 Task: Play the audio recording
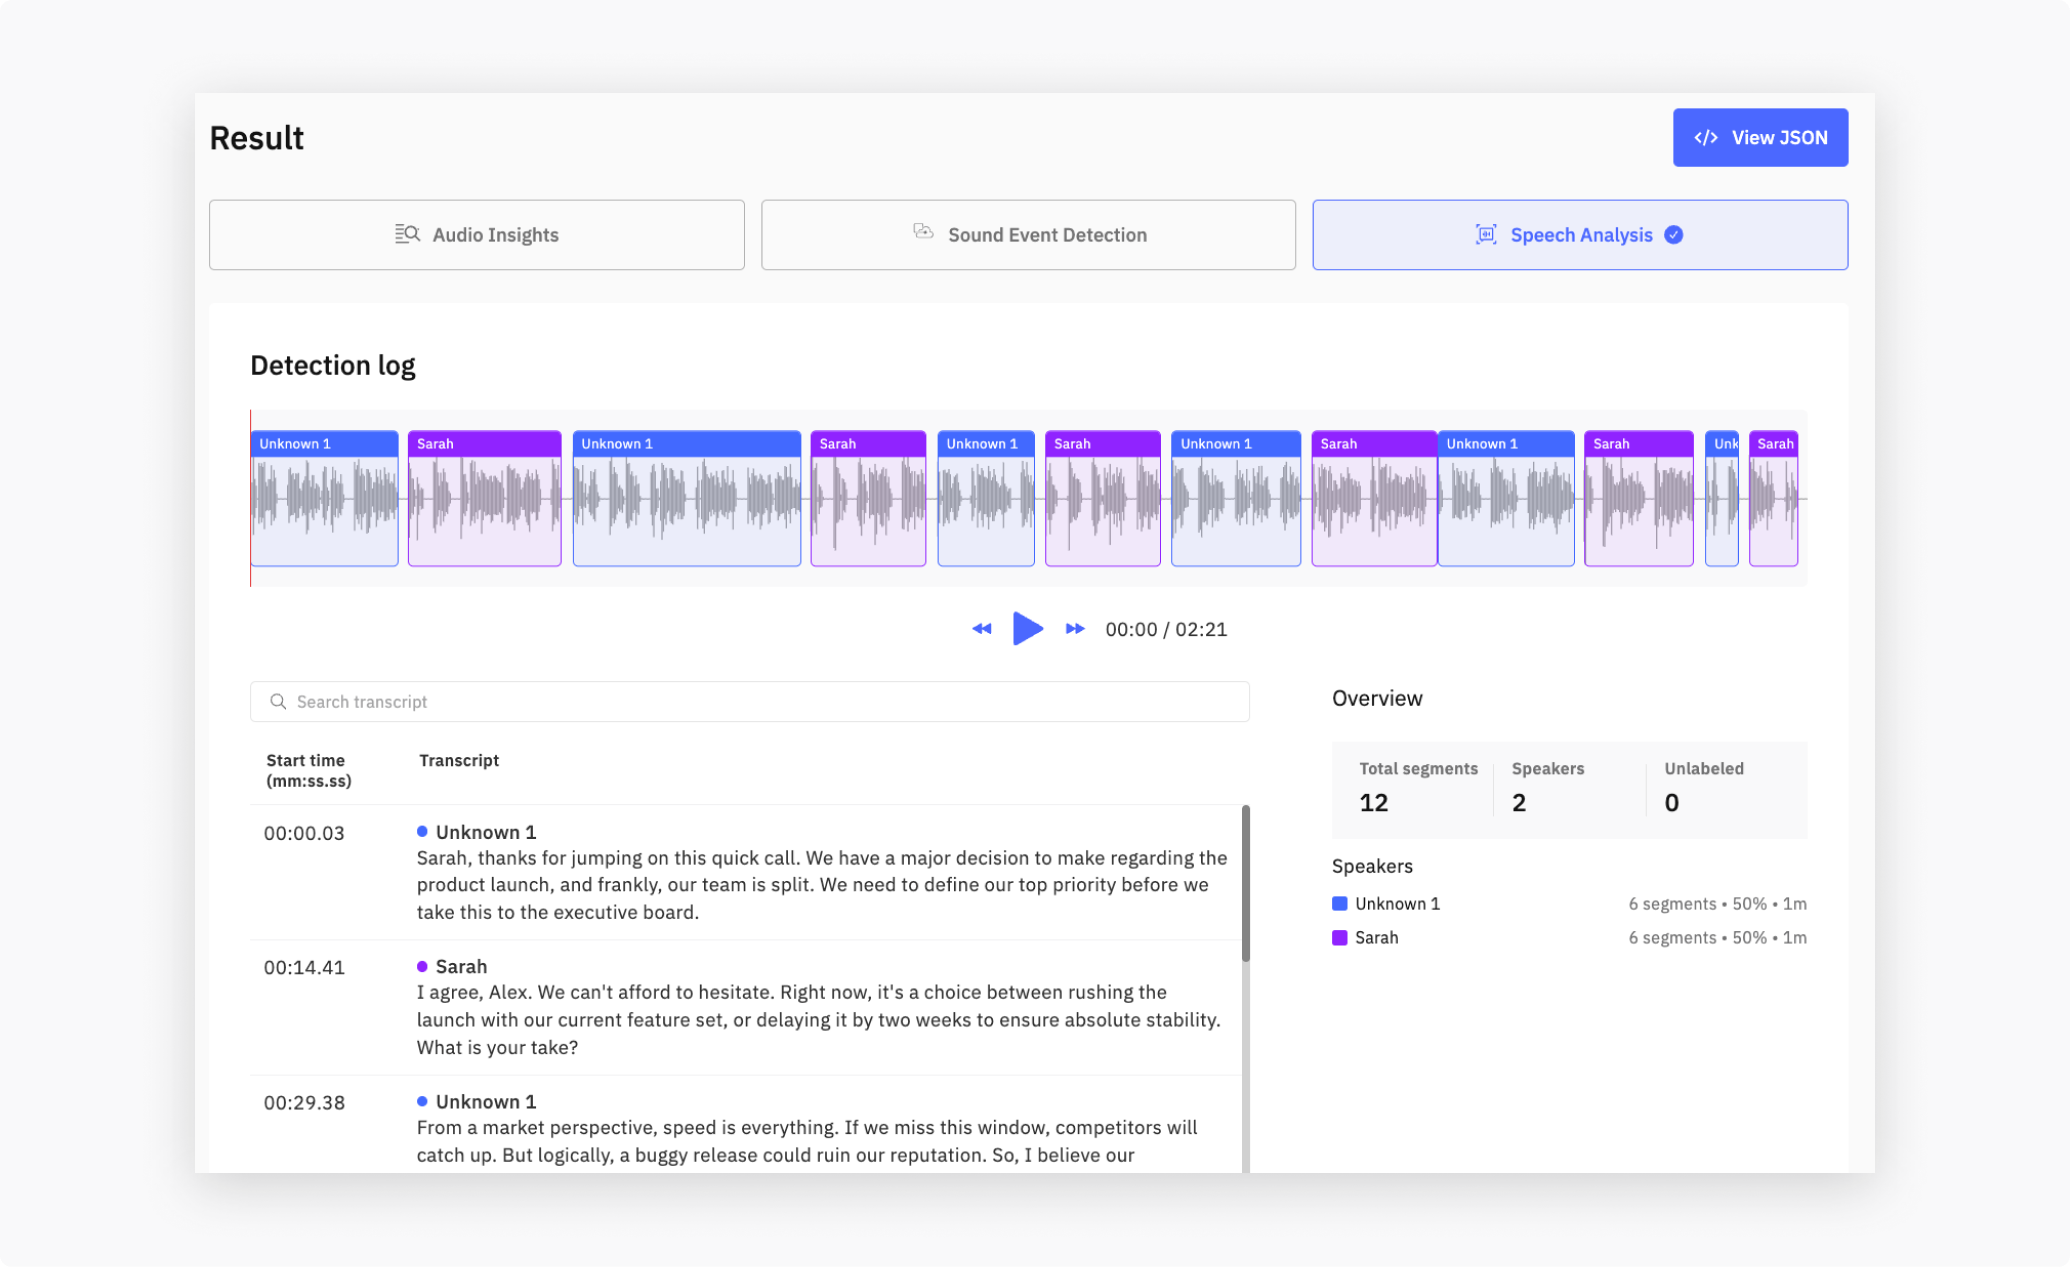pyautogui.click(x=1027, y=628)
